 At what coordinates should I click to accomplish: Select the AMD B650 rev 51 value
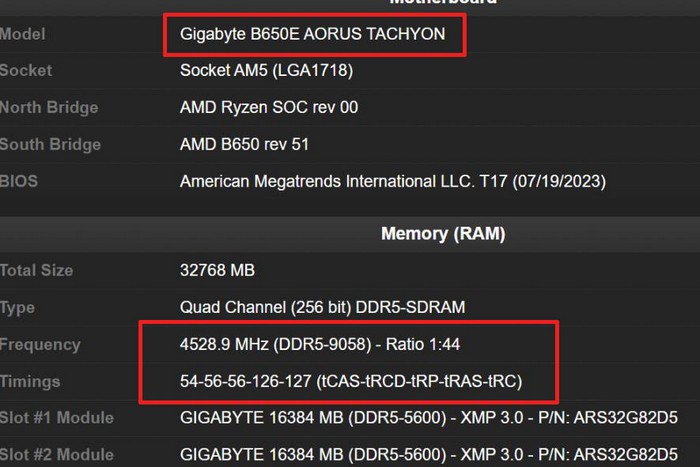pyautogui.click(x=244, y=144)
